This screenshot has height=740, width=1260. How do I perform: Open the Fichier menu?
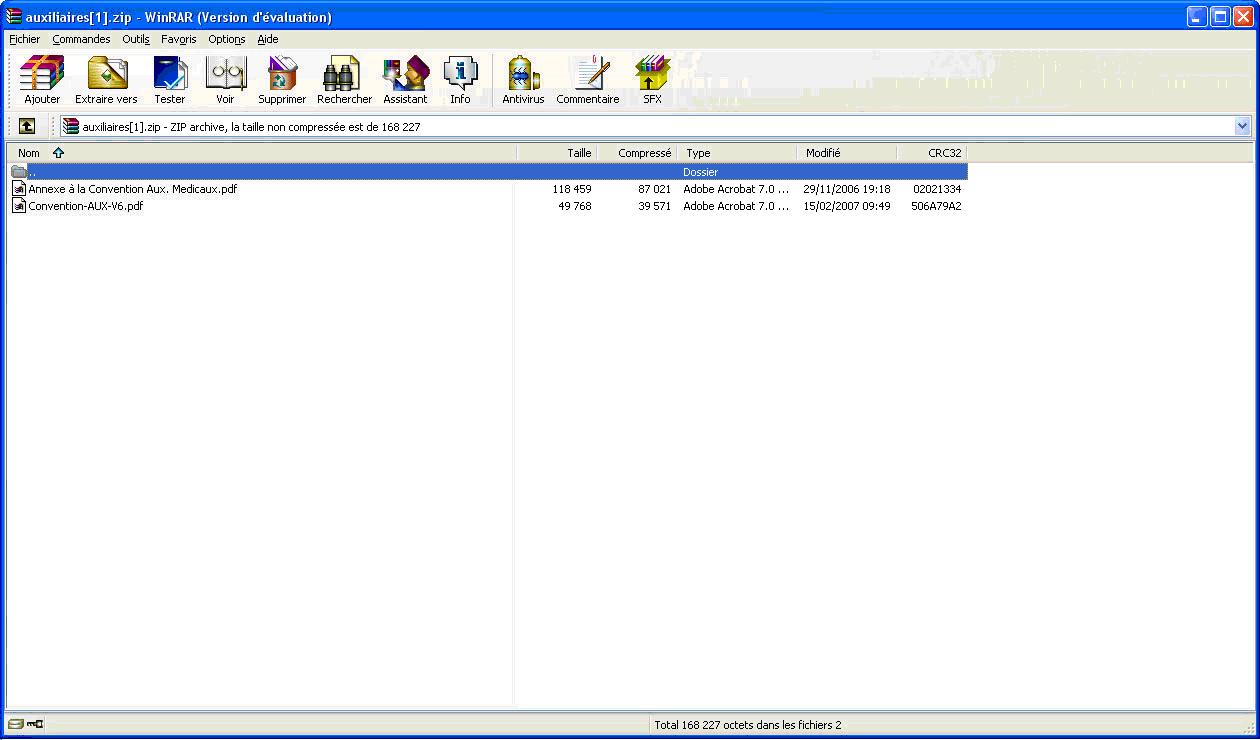pyautogui.click(x=25, y=39)
